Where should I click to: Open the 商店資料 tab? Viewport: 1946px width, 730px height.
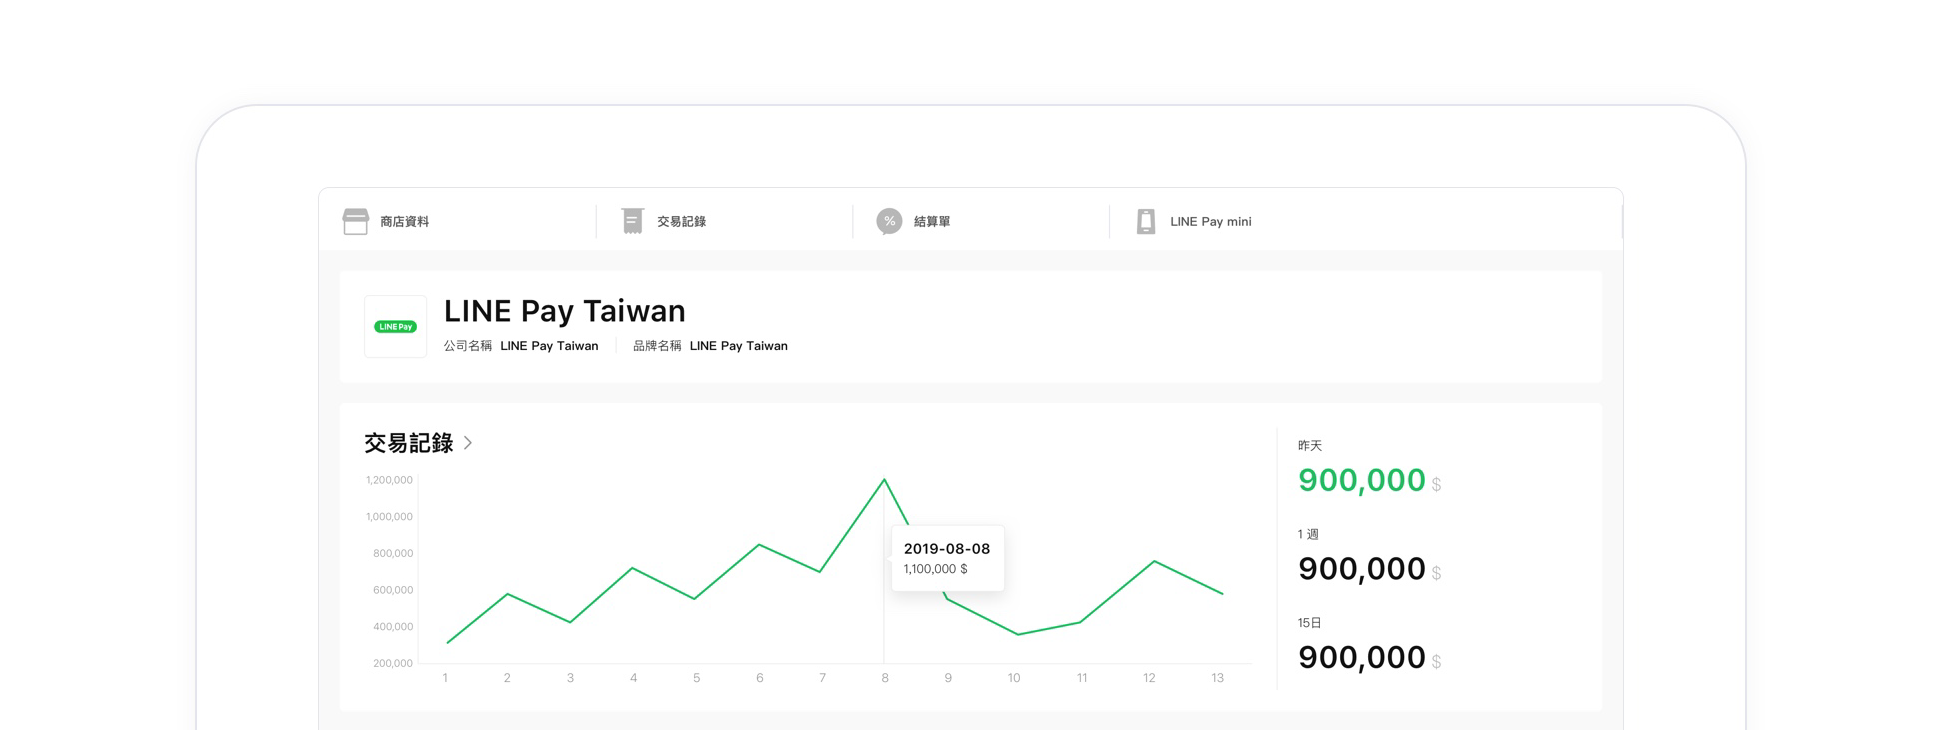(404, 222)
